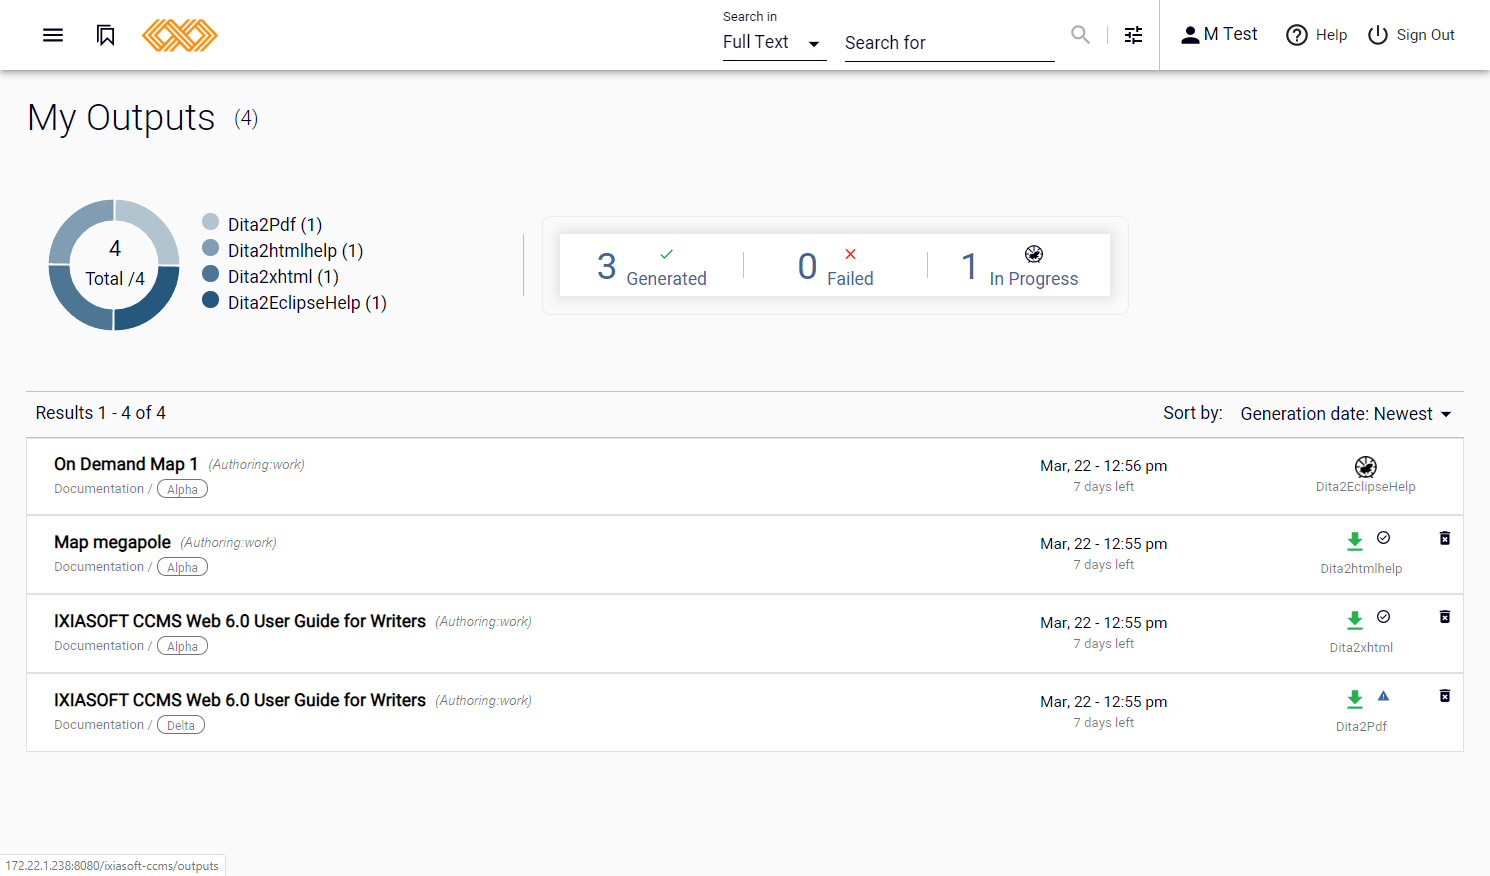Click the My Outputs heading
Image resolution: width=1490 pixels, height=876 pixels.
121,118
